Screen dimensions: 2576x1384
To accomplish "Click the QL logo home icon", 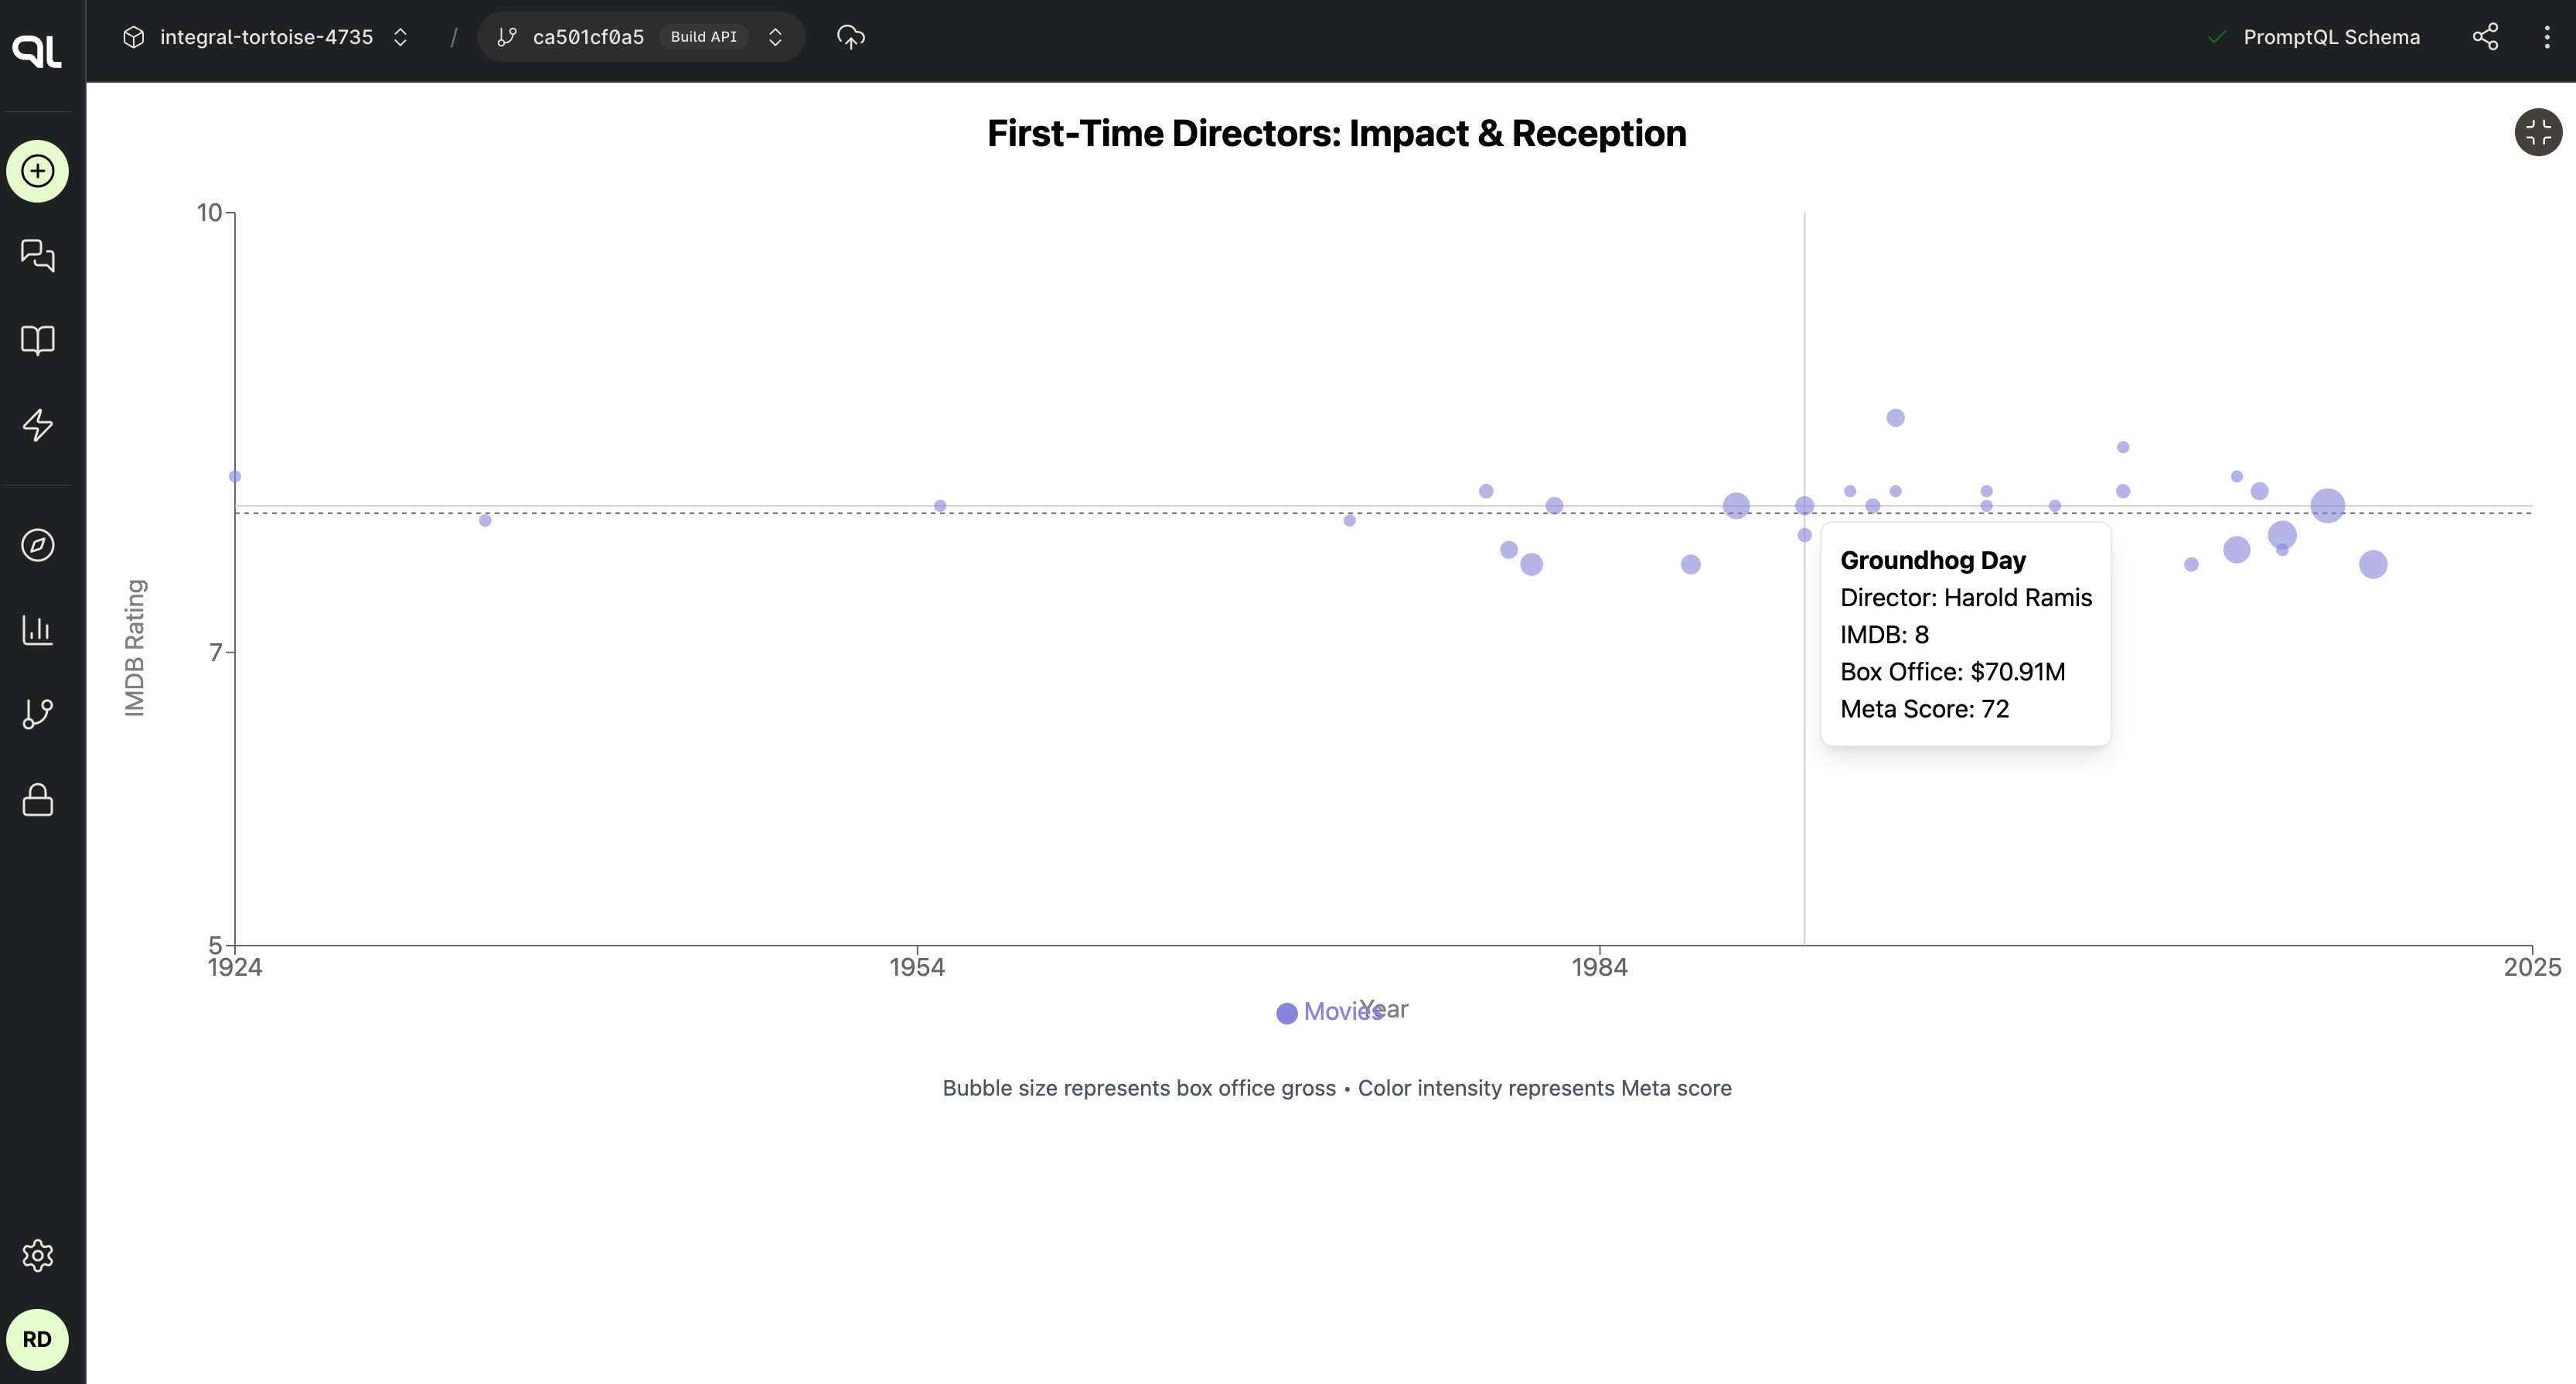I will pos(38,50).
